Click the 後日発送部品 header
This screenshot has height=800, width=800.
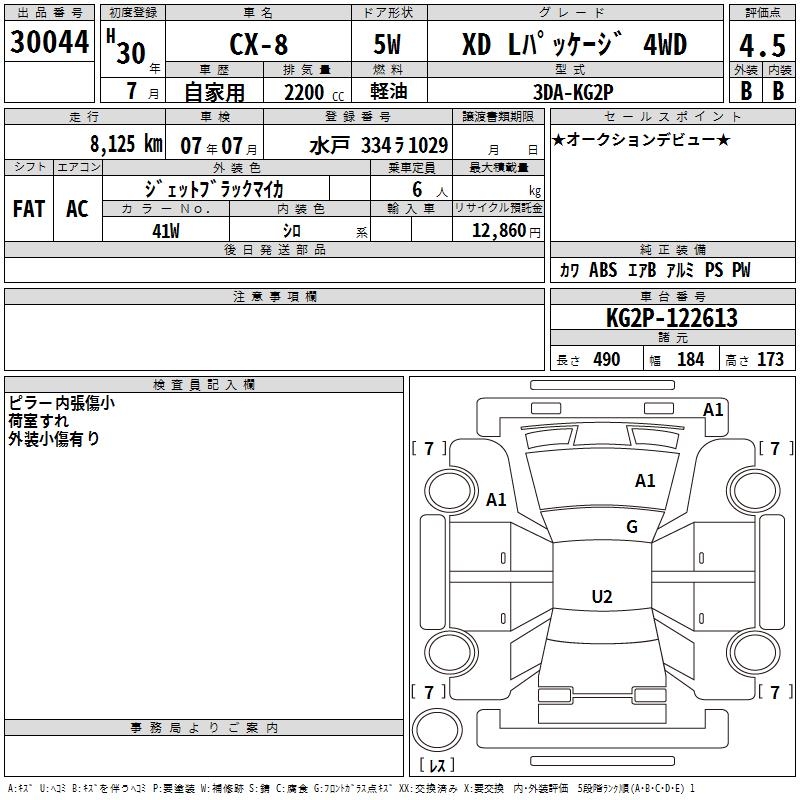(274, 249)
